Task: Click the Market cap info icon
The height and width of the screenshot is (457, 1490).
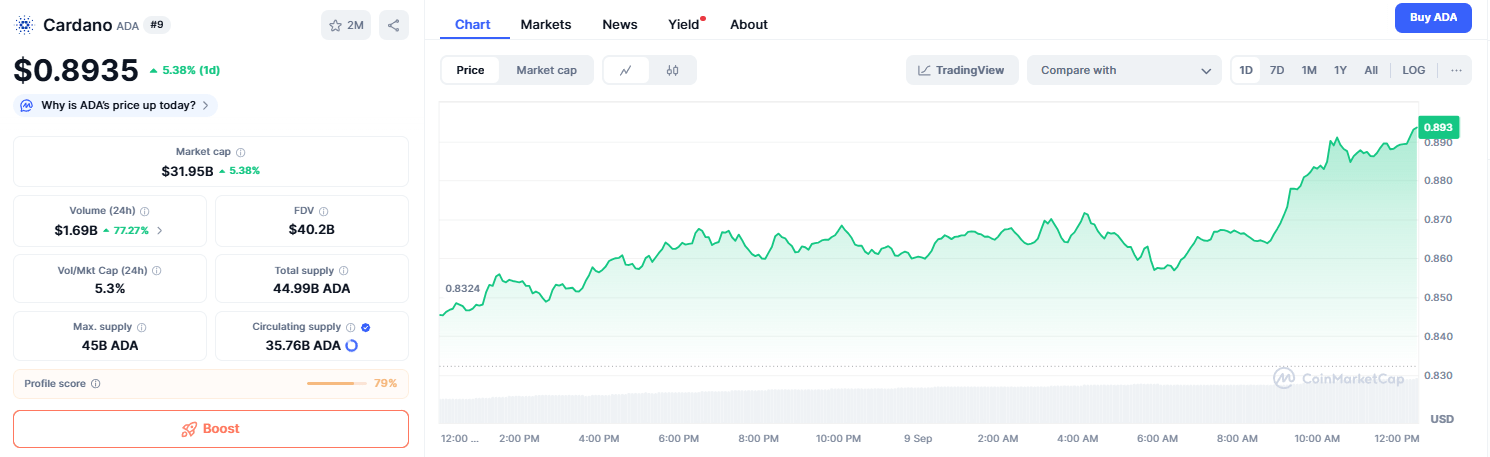Action: [240, 152]
